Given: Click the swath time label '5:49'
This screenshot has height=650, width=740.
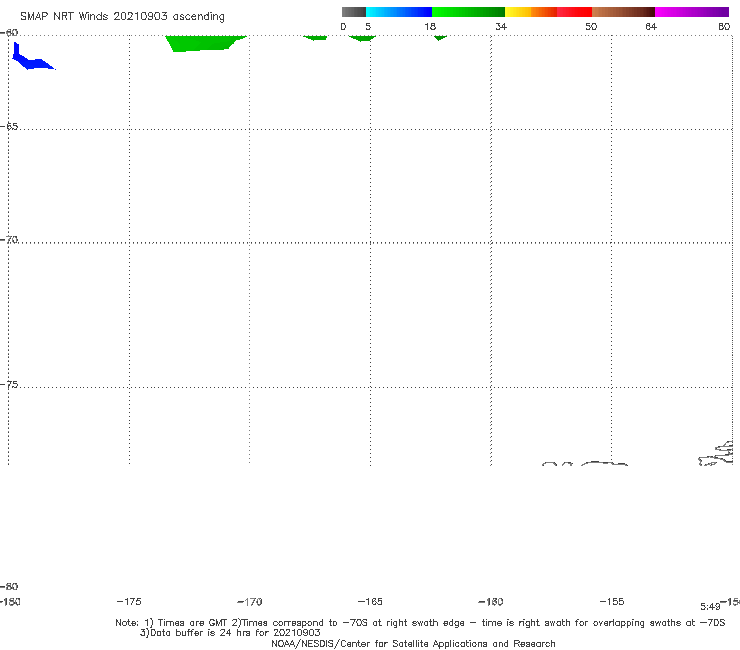Looking at the screenshot, I should [x=710, y=607].
